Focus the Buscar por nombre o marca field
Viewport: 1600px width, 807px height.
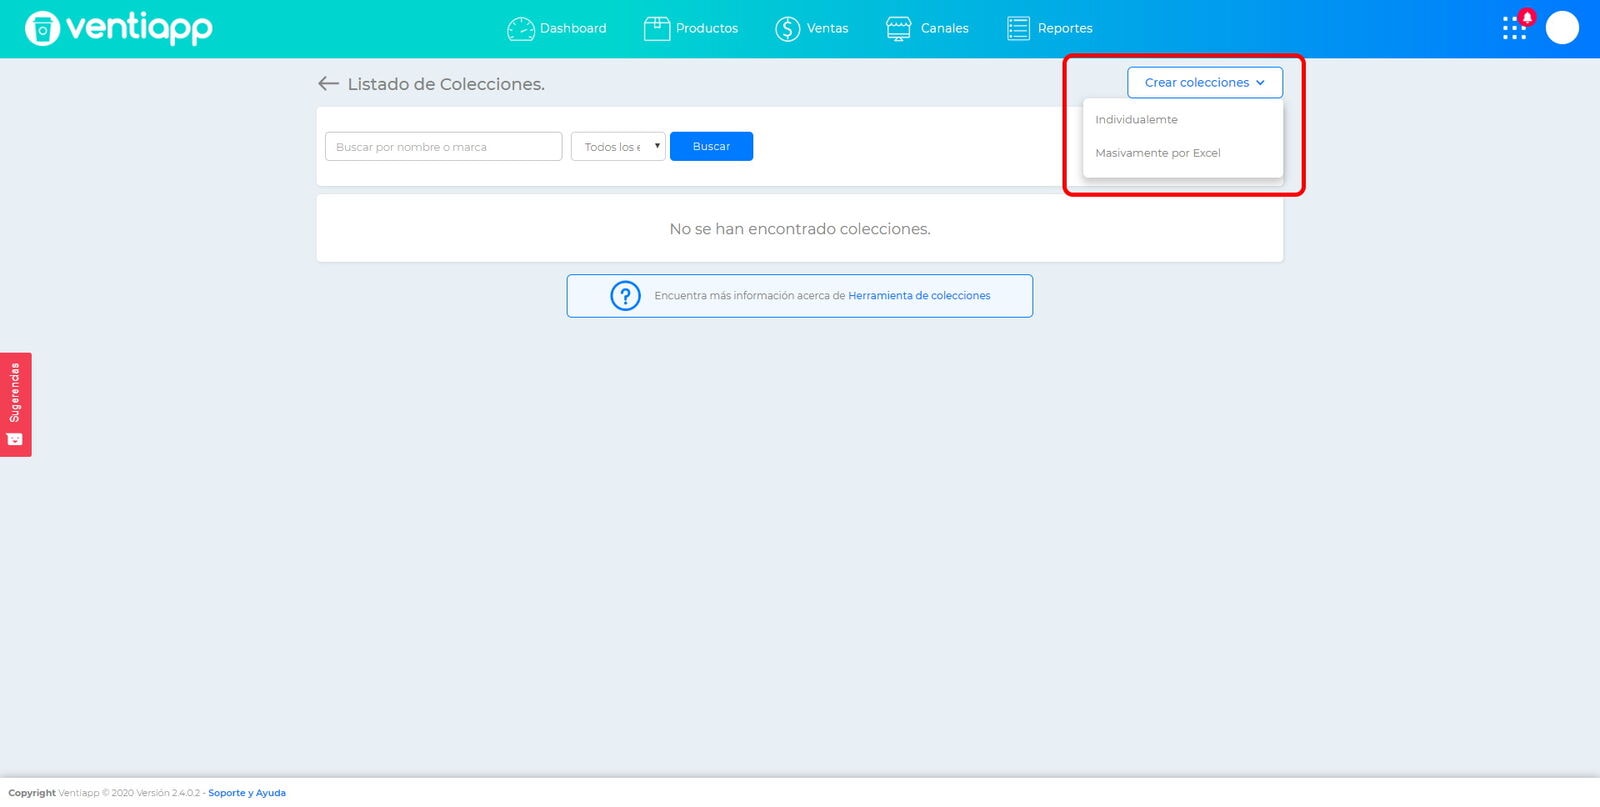pos(443,146)
